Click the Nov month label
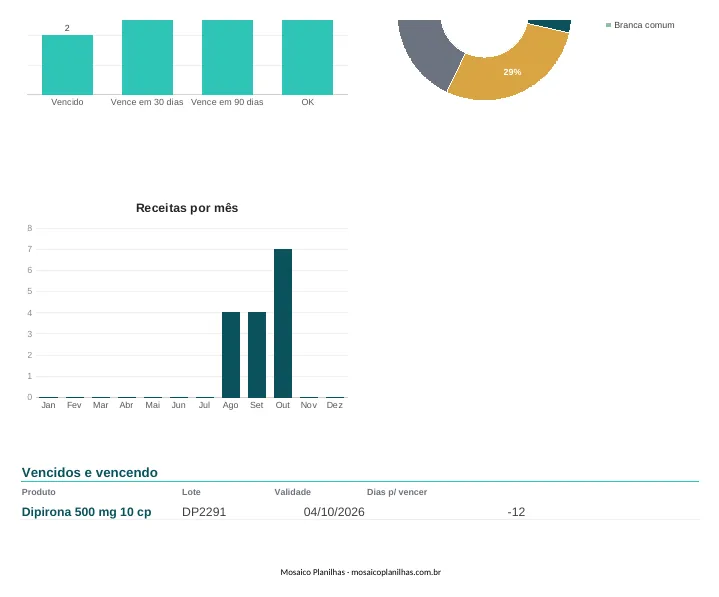This screenshot has width=719, height=597. click(x=309, y=405)
